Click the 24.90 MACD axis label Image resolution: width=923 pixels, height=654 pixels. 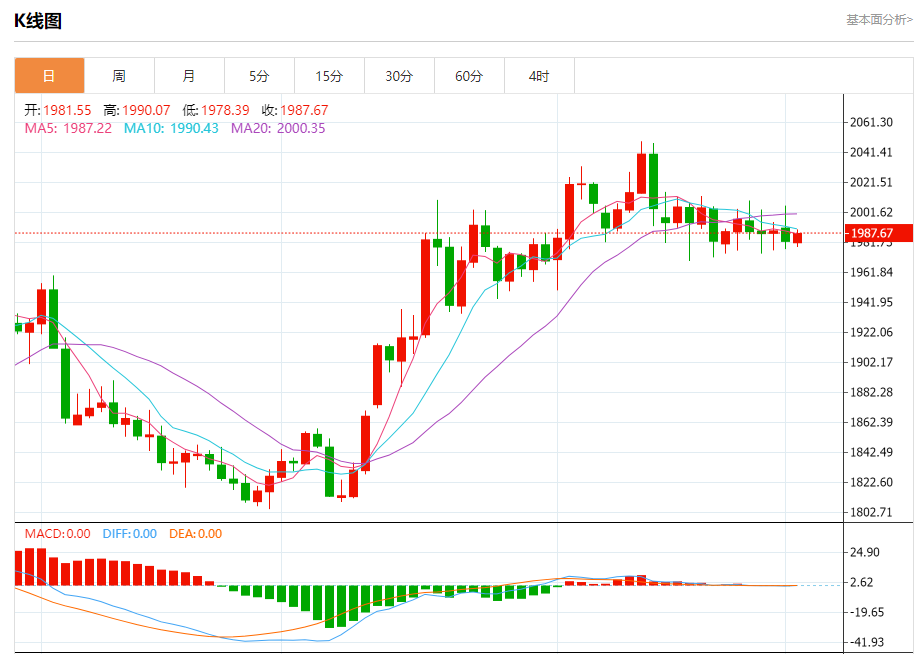[x=865, y=552]
